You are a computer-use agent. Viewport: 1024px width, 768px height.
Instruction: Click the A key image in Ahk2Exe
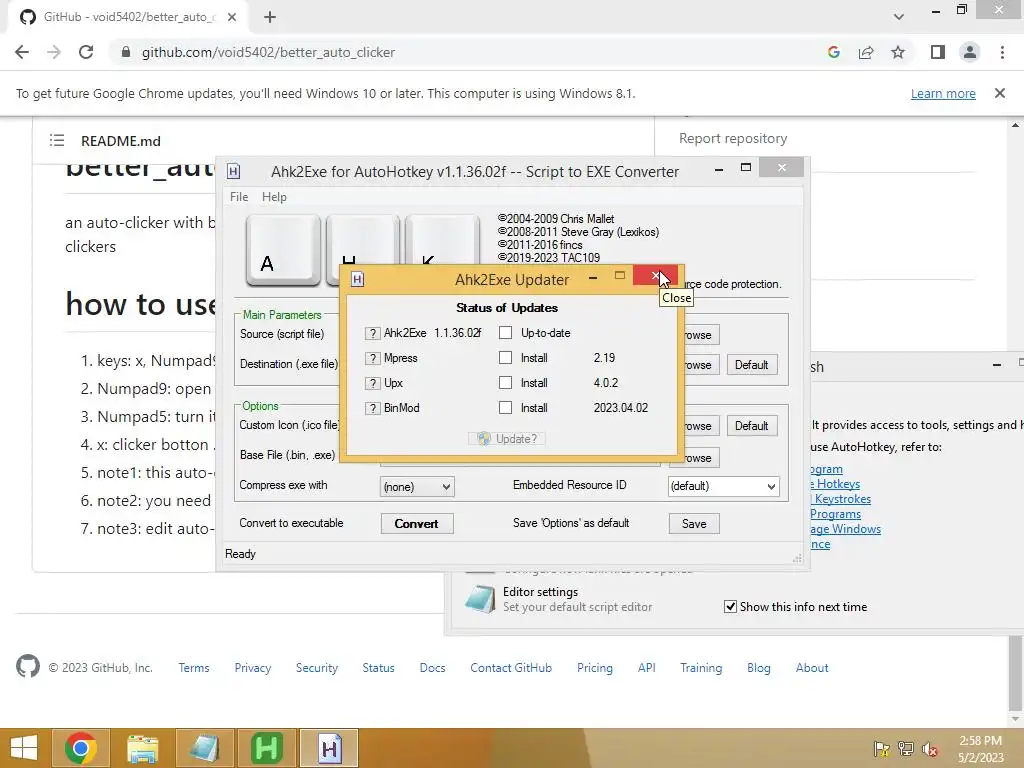[x=283, y=251]
